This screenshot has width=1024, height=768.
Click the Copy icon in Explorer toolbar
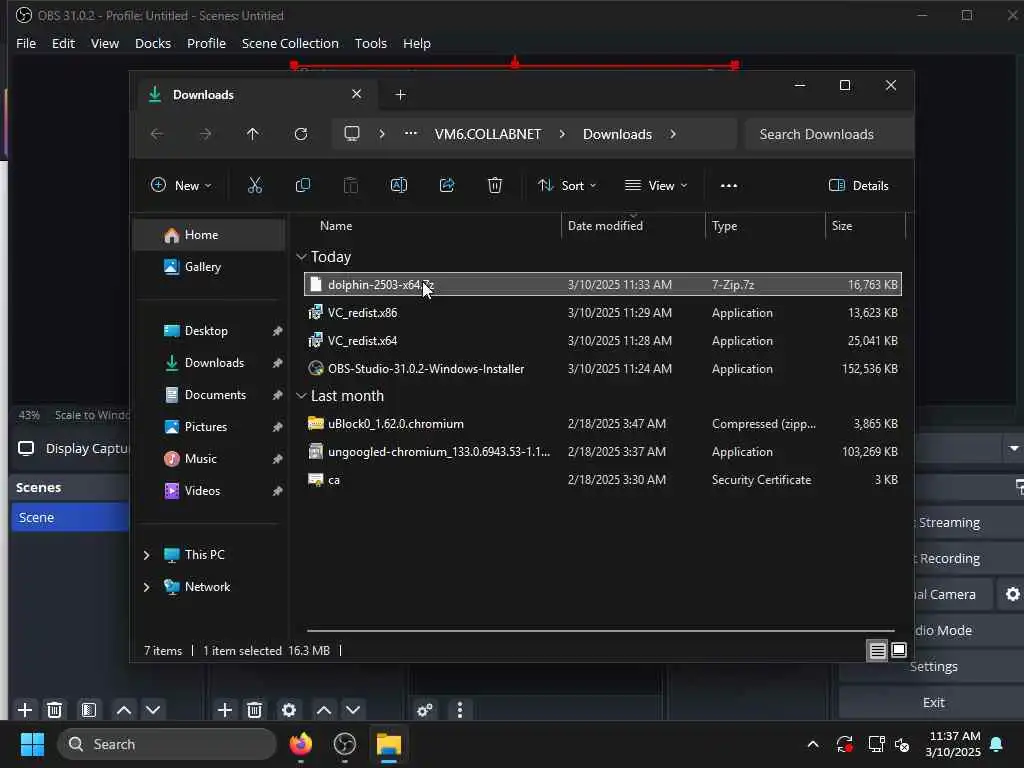pyautogui.click(x=303, y=185)
